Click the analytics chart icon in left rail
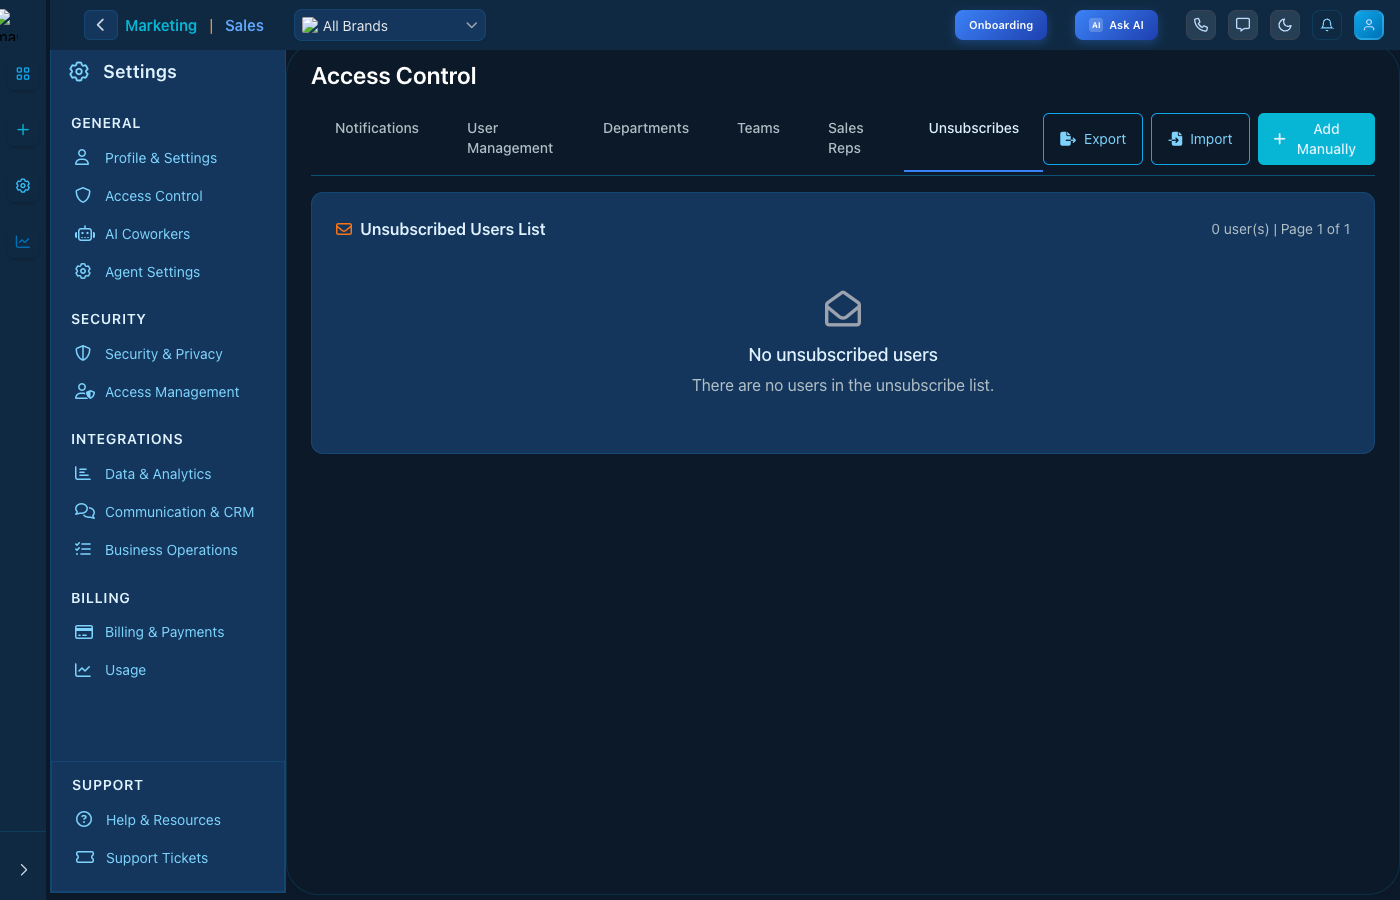This screenshot has width=1400, height=900. click(x=23, y=242)
